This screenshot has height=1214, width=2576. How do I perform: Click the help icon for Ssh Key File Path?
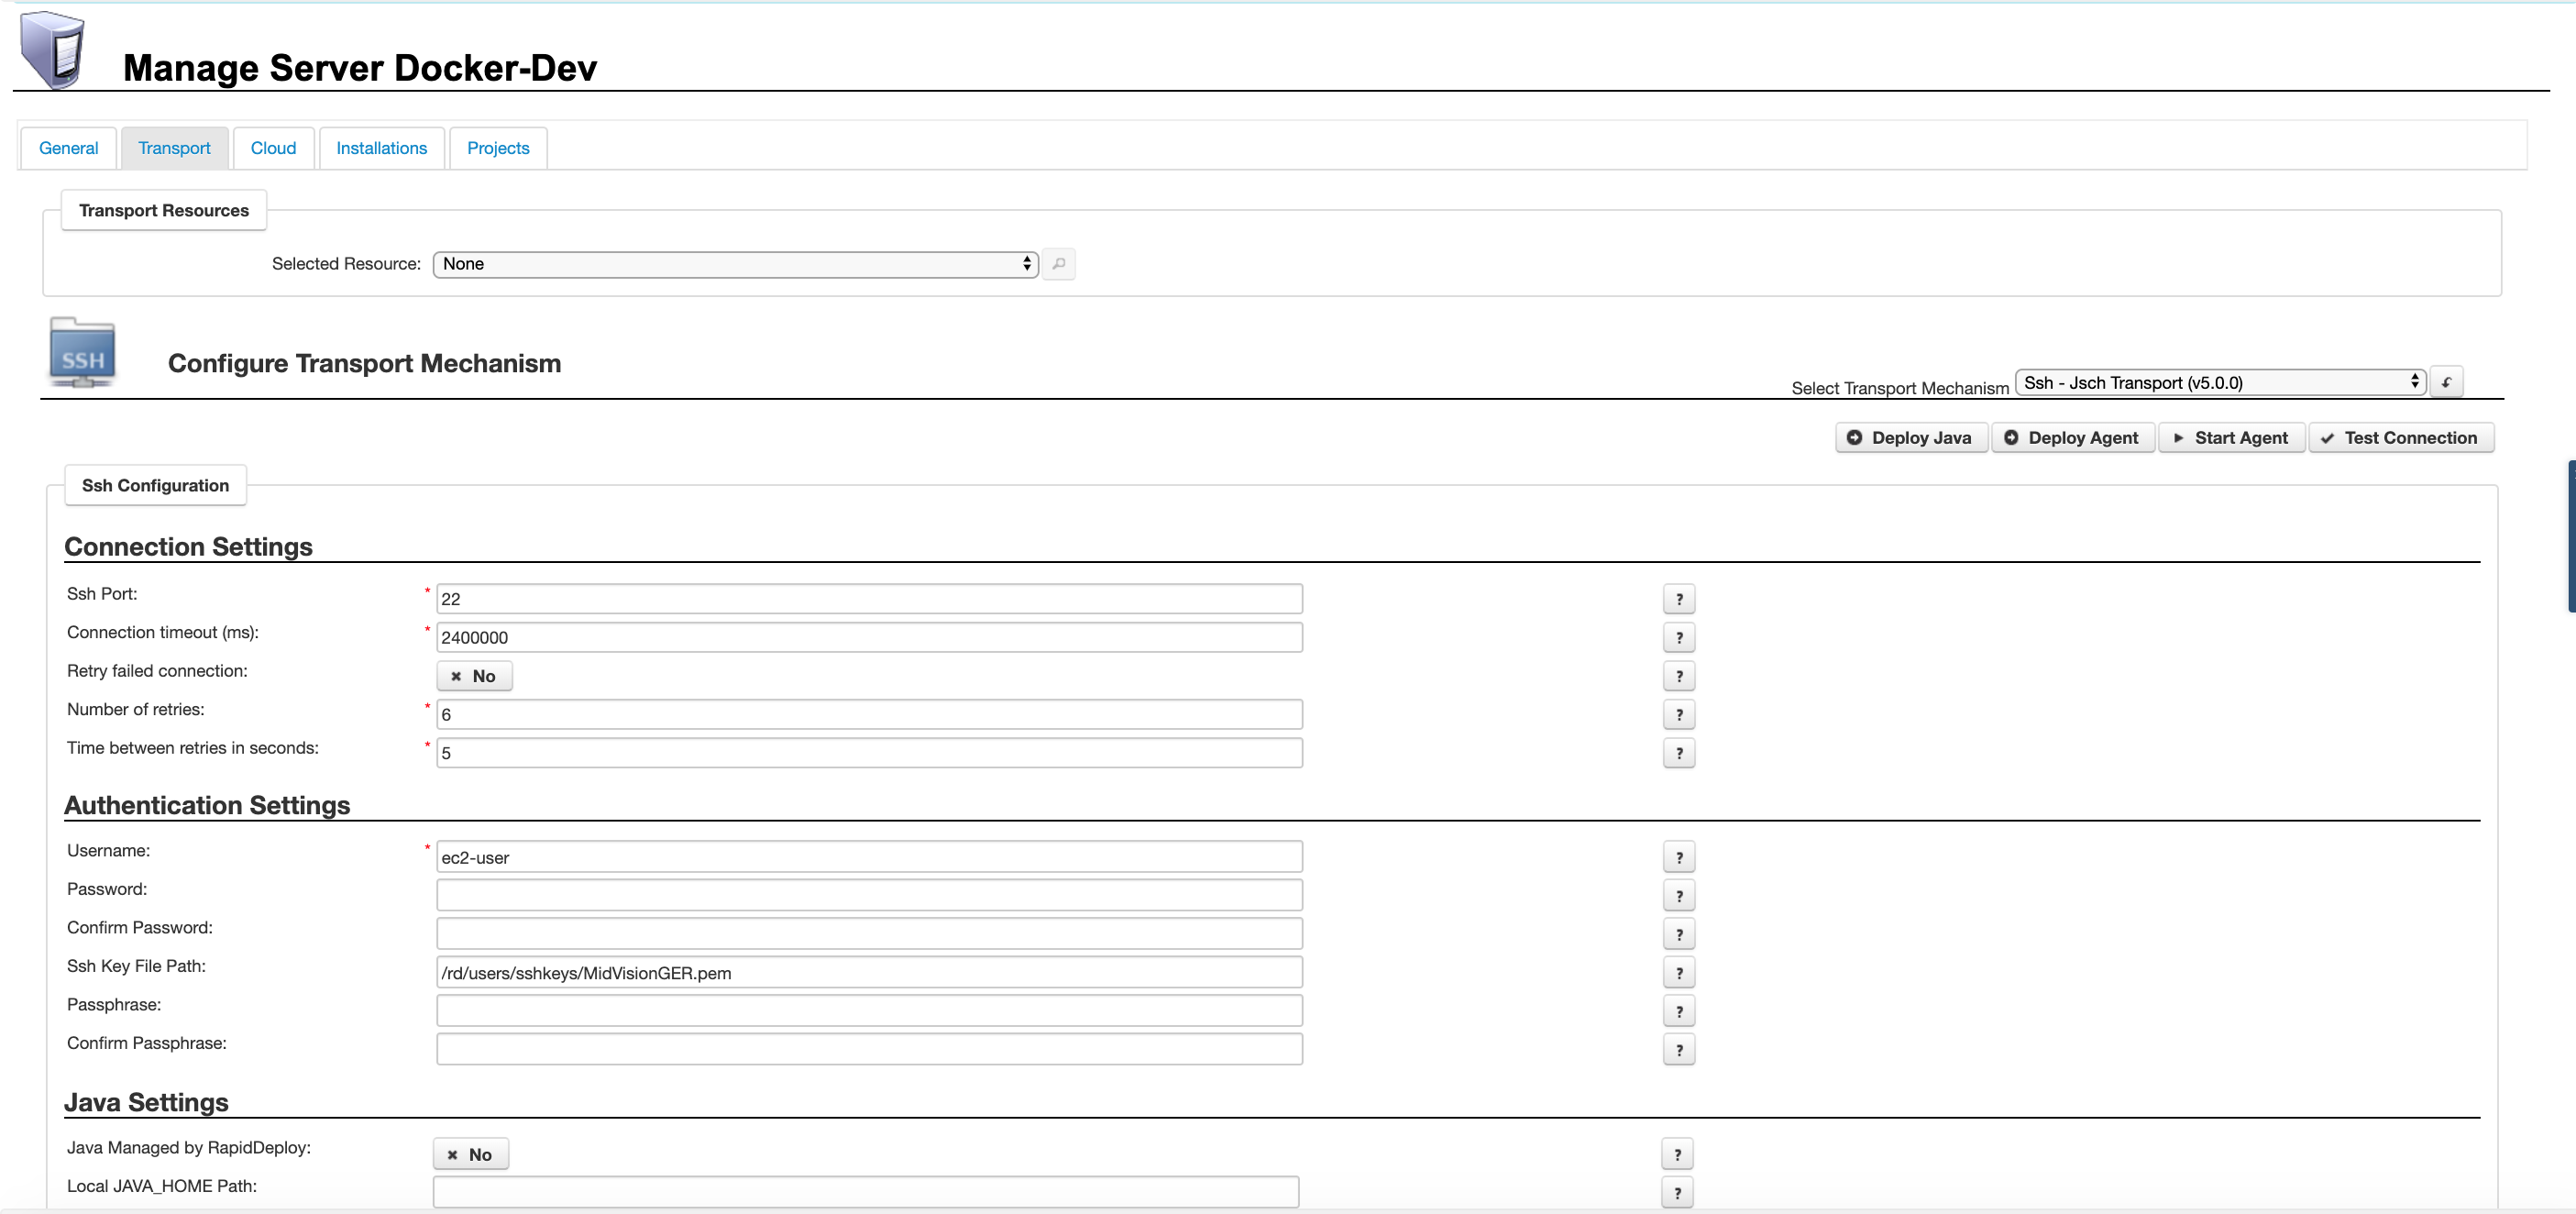pyautogui.click(x=1679, y=973)
